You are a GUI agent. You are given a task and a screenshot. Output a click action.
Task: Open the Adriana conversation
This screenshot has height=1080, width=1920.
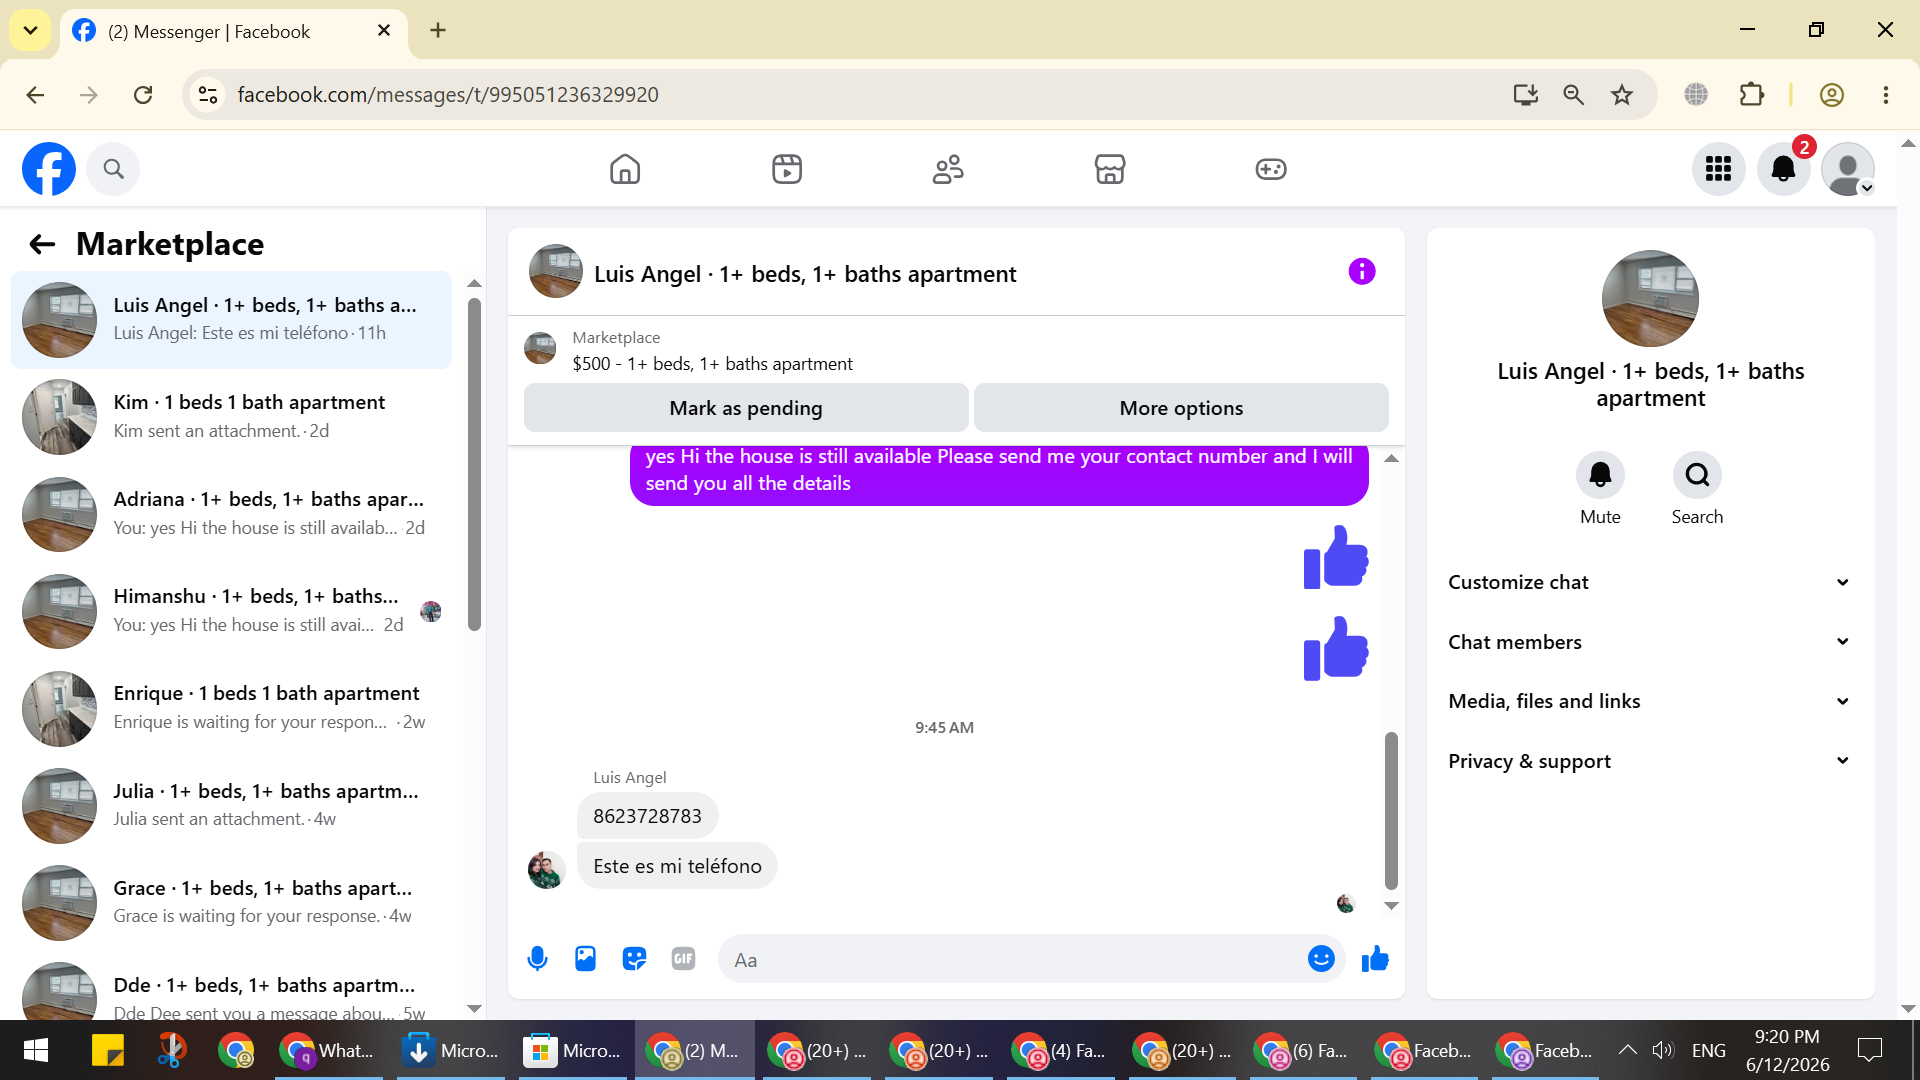point(231,514)
